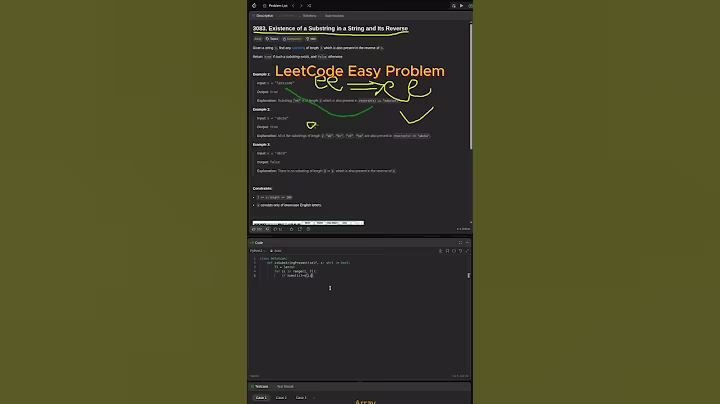
Task: Reset code to default with undo icon
Action: pos(461,251)
